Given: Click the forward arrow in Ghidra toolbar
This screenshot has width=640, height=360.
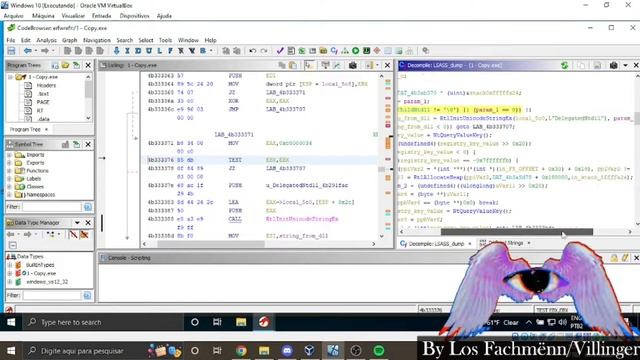Looking at the screenshot, I should [x=45, y=51].
